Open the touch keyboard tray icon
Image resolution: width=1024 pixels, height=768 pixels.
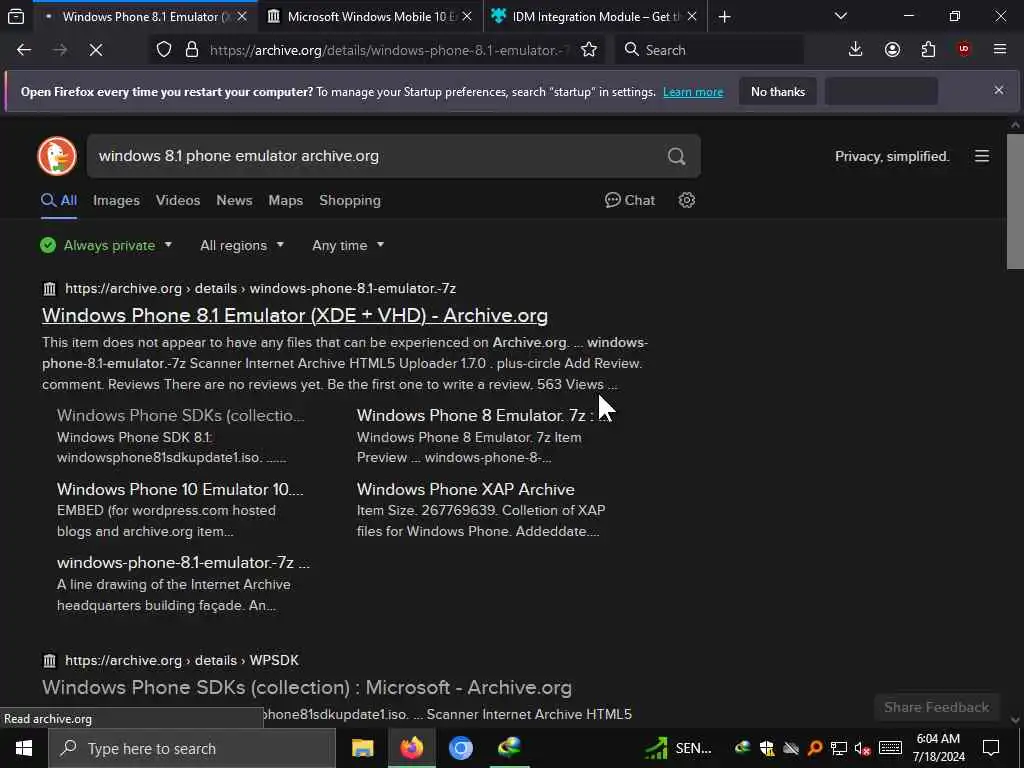pos(890,748)
